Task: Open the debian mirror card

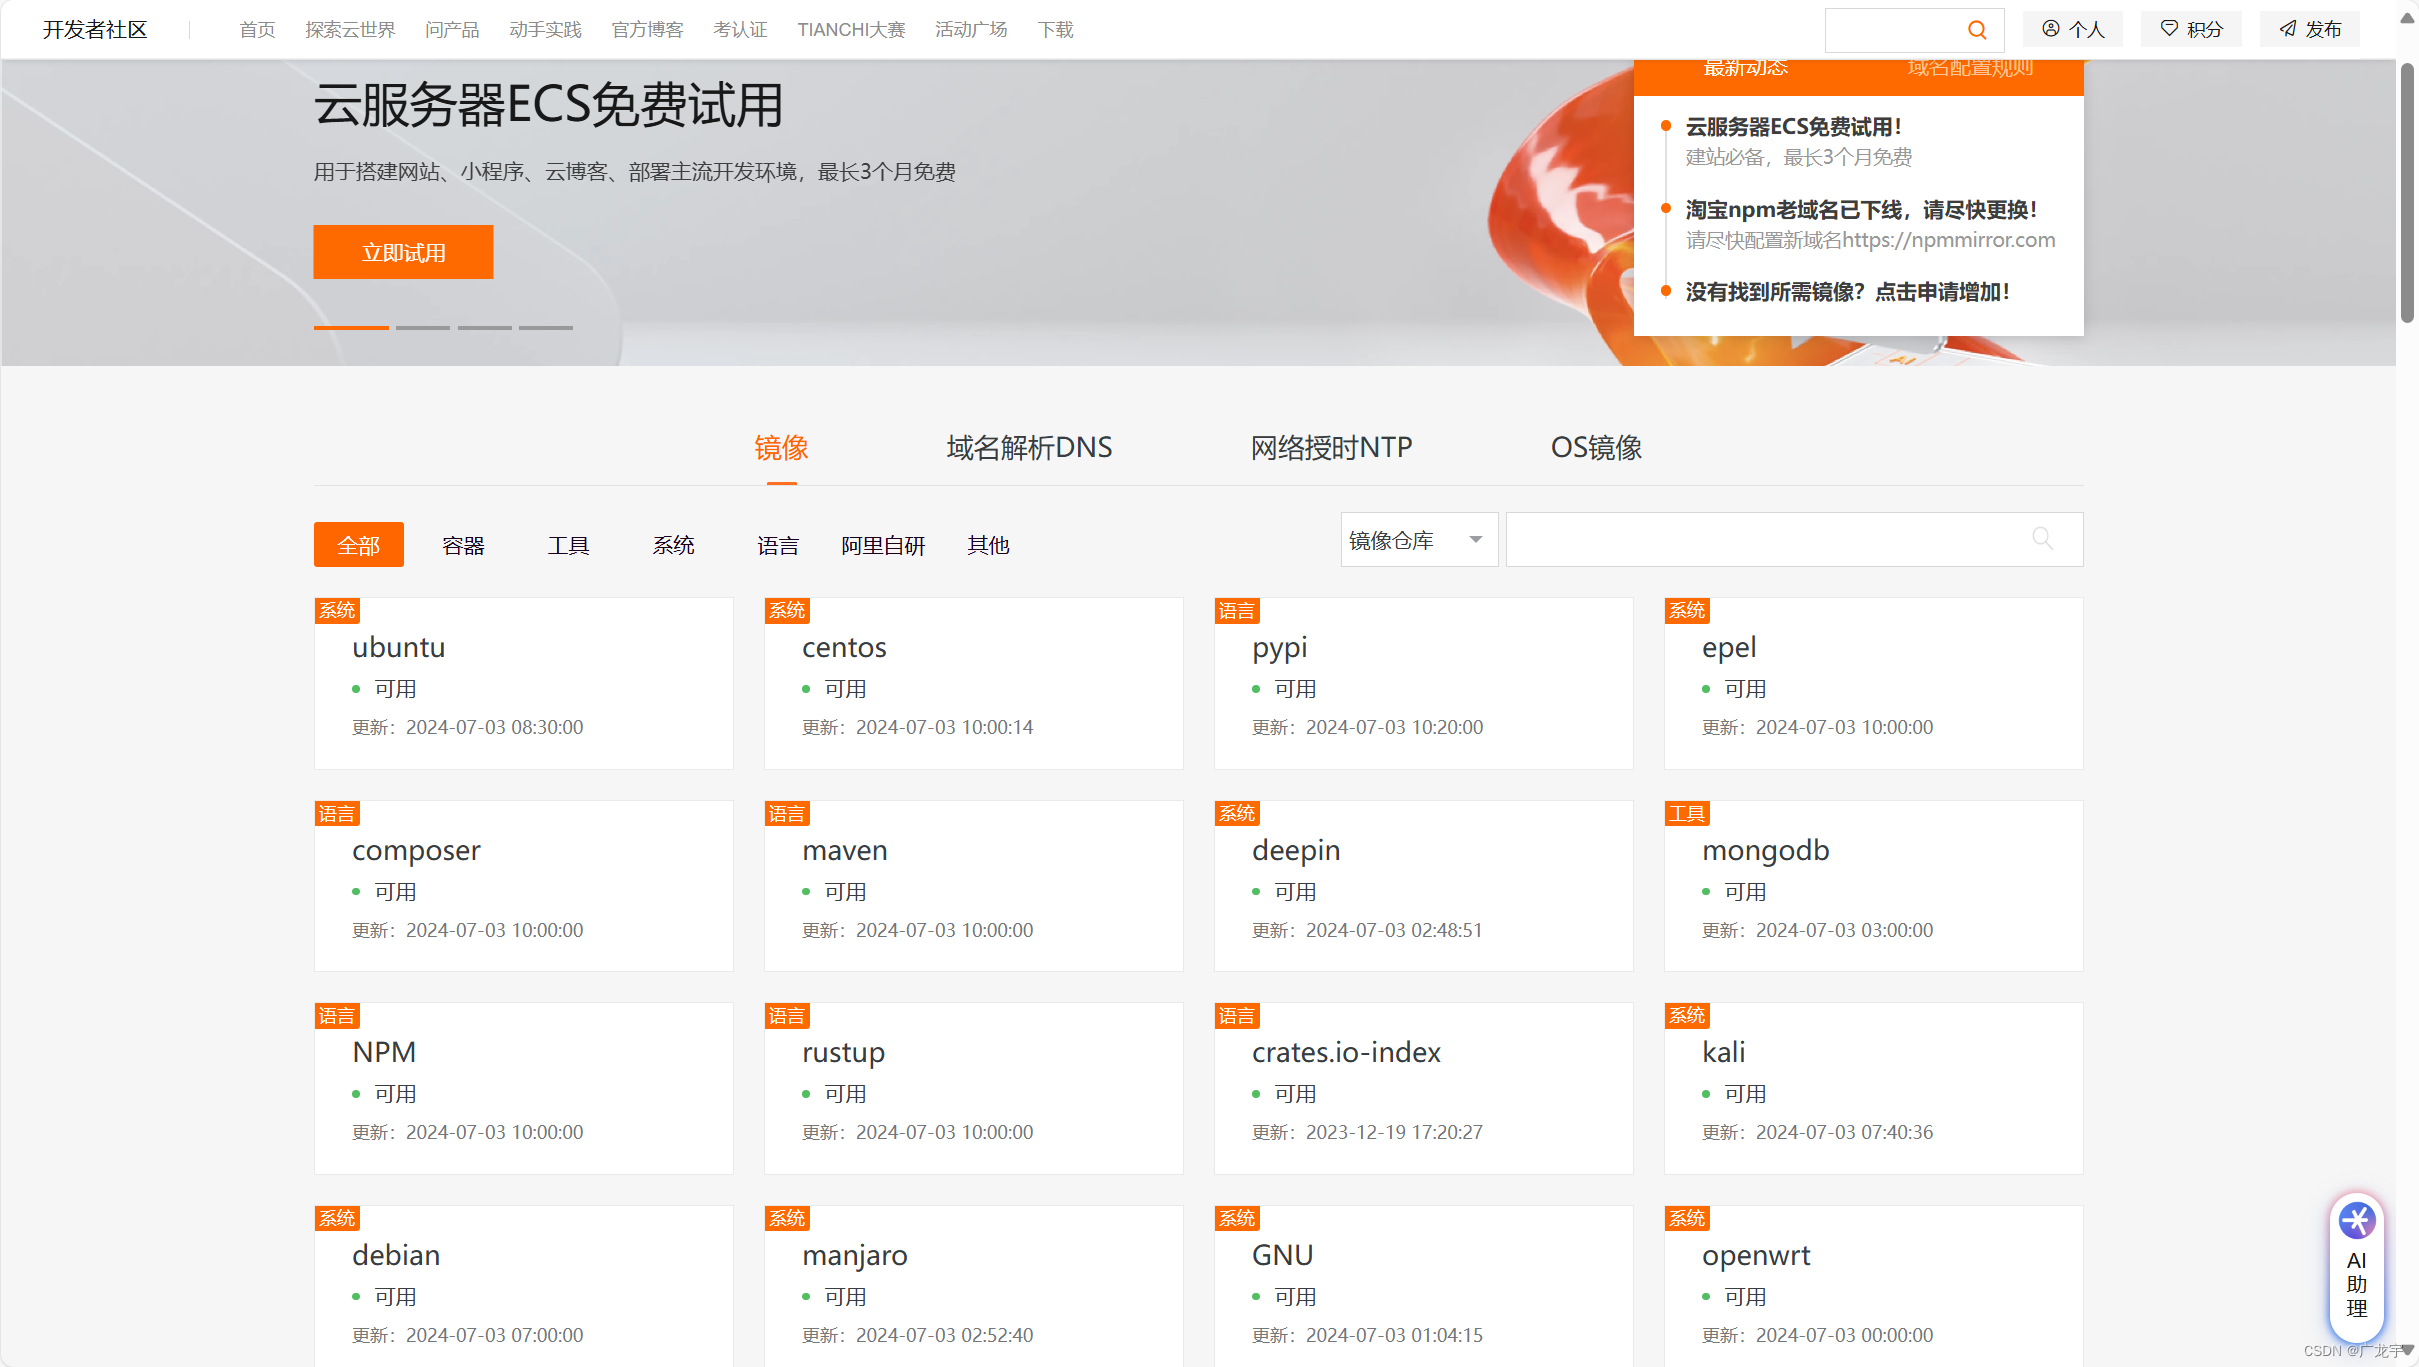Action: coord(524,1286)
